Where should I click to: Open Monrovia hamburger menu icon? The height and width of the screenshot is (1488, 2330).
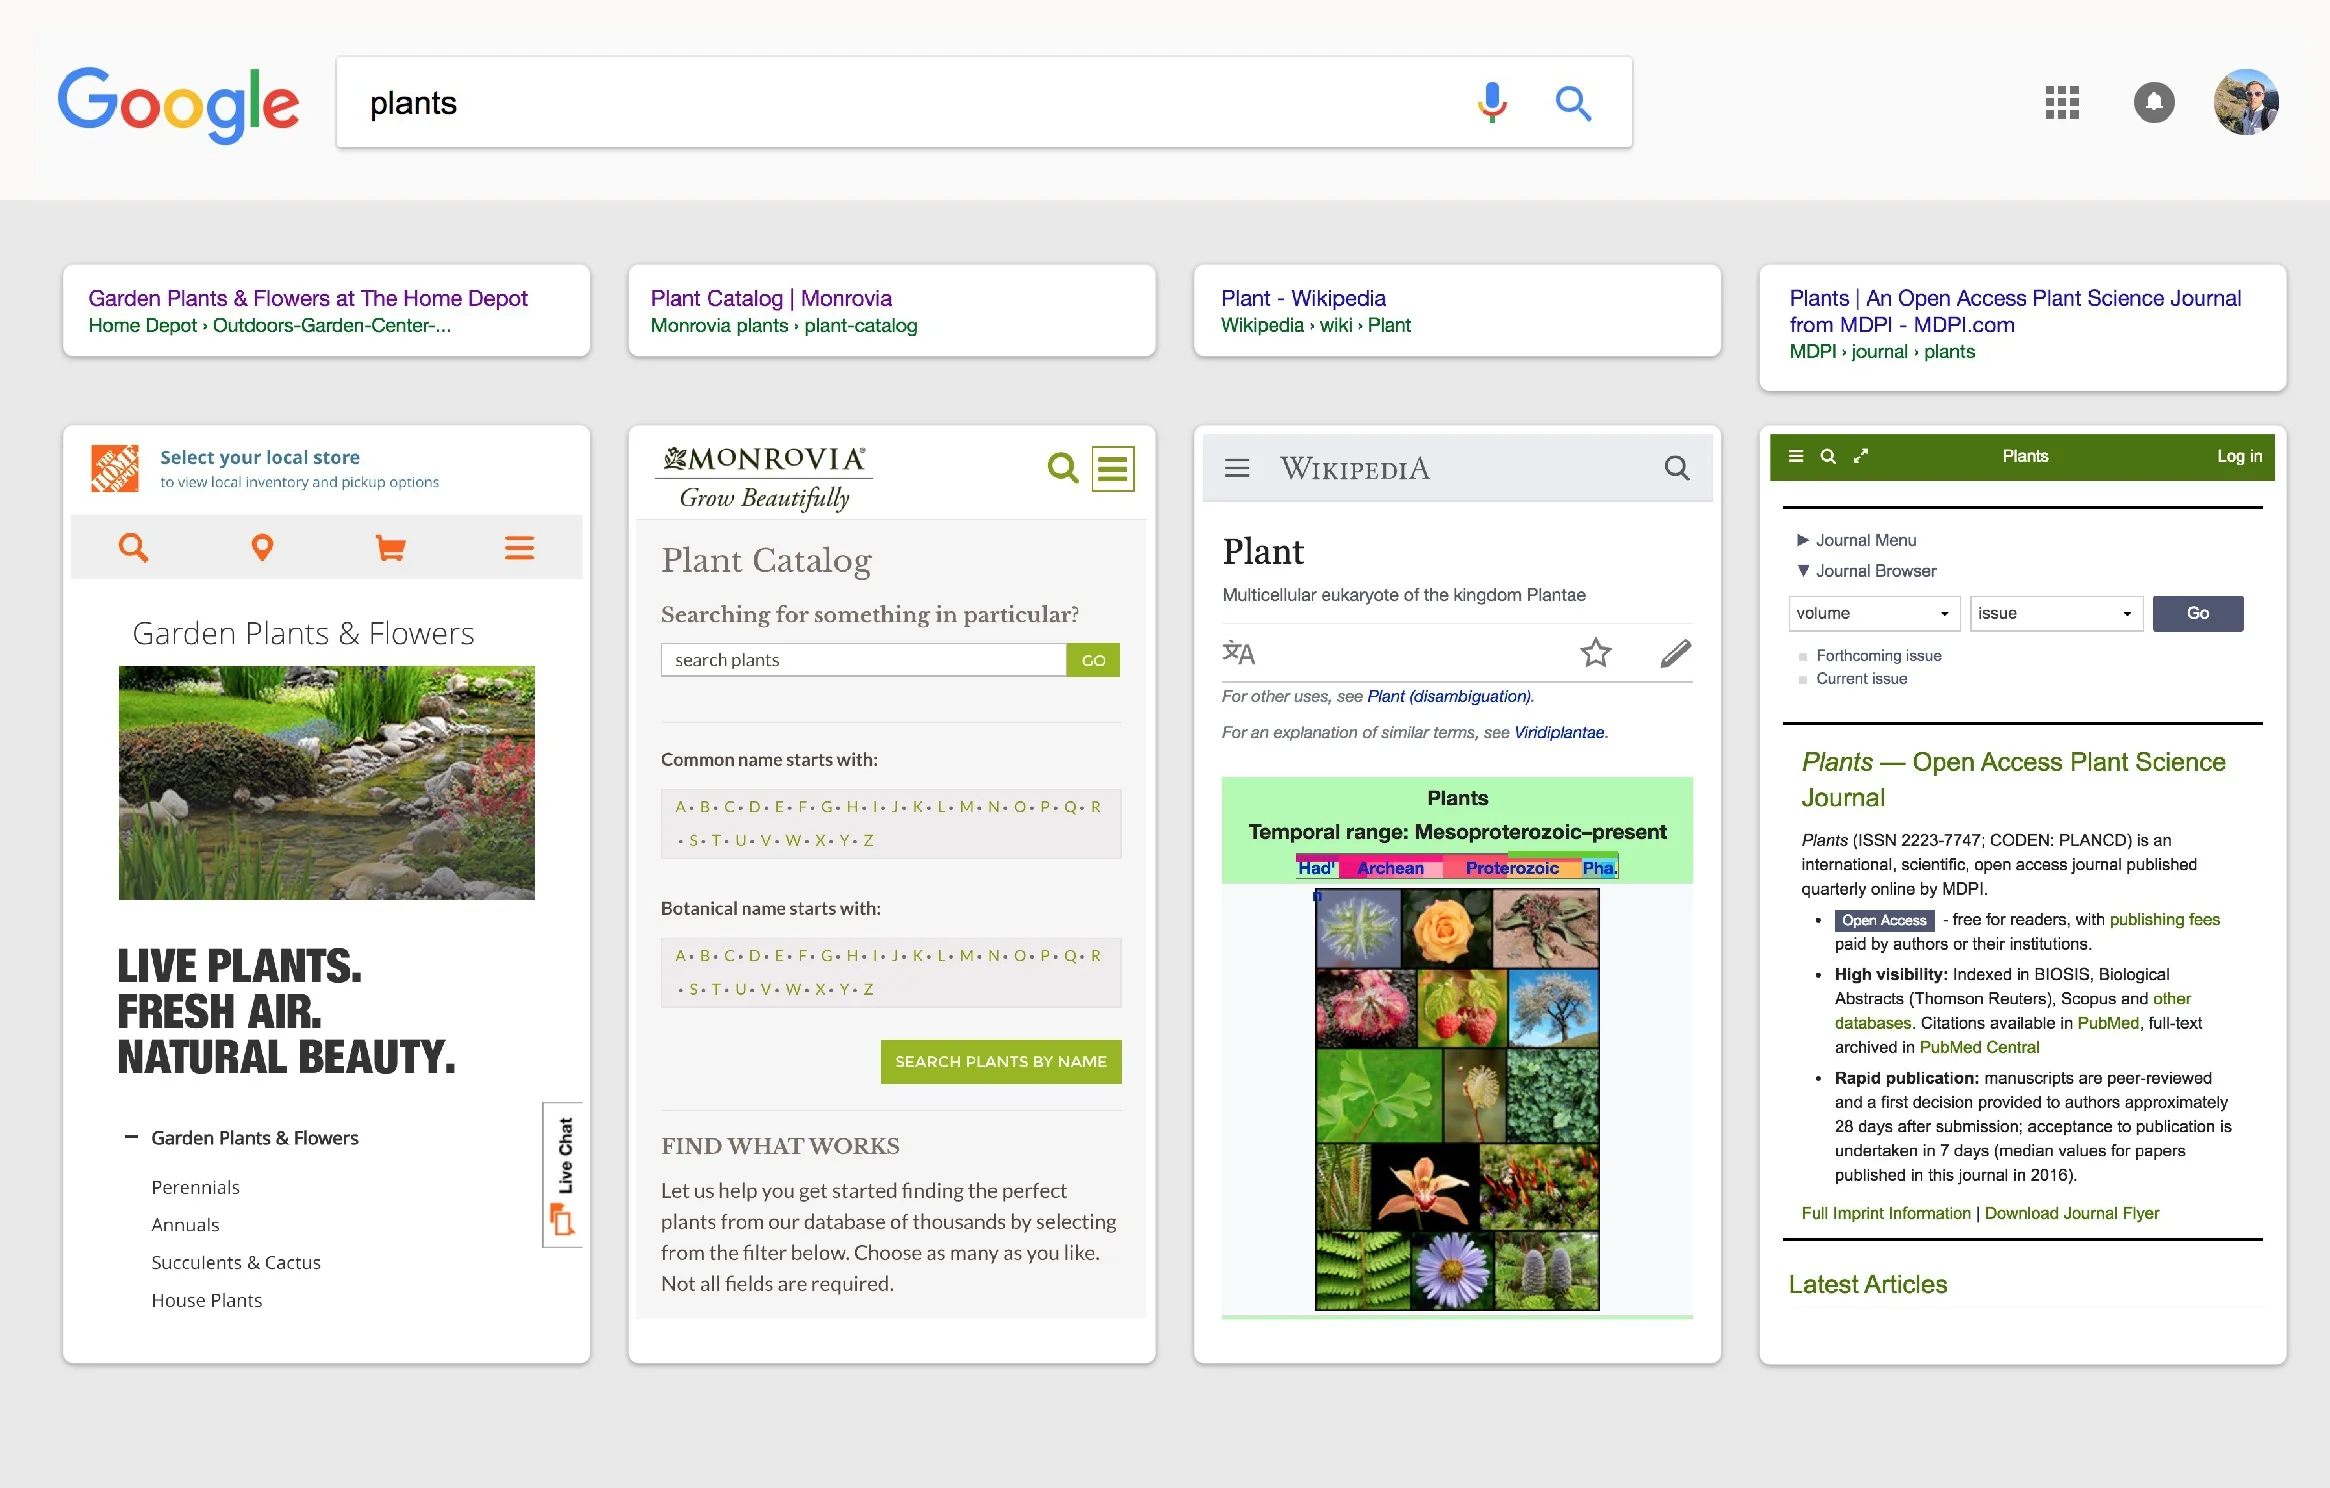click(x=1112, y=468)
